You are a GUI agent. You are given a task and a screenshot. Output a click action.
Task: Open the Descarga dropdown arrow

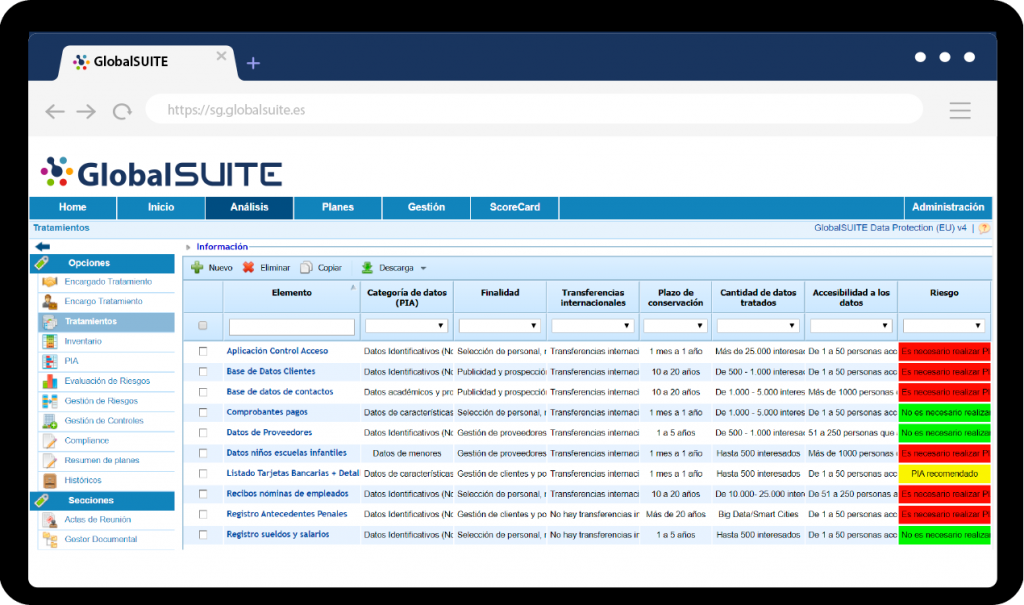[x=421, y=267]
